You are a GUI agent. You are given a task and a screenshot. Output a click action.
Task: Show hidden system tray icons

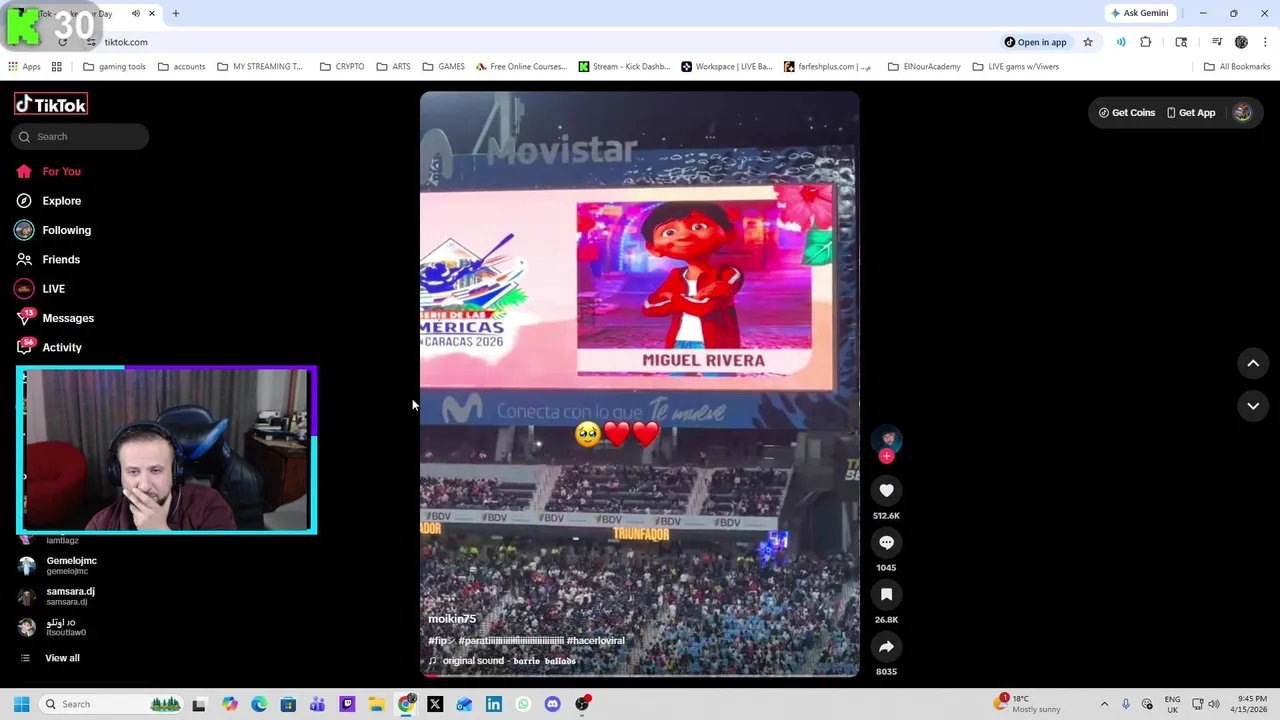pyautogui.click(x=1104, y=704)
